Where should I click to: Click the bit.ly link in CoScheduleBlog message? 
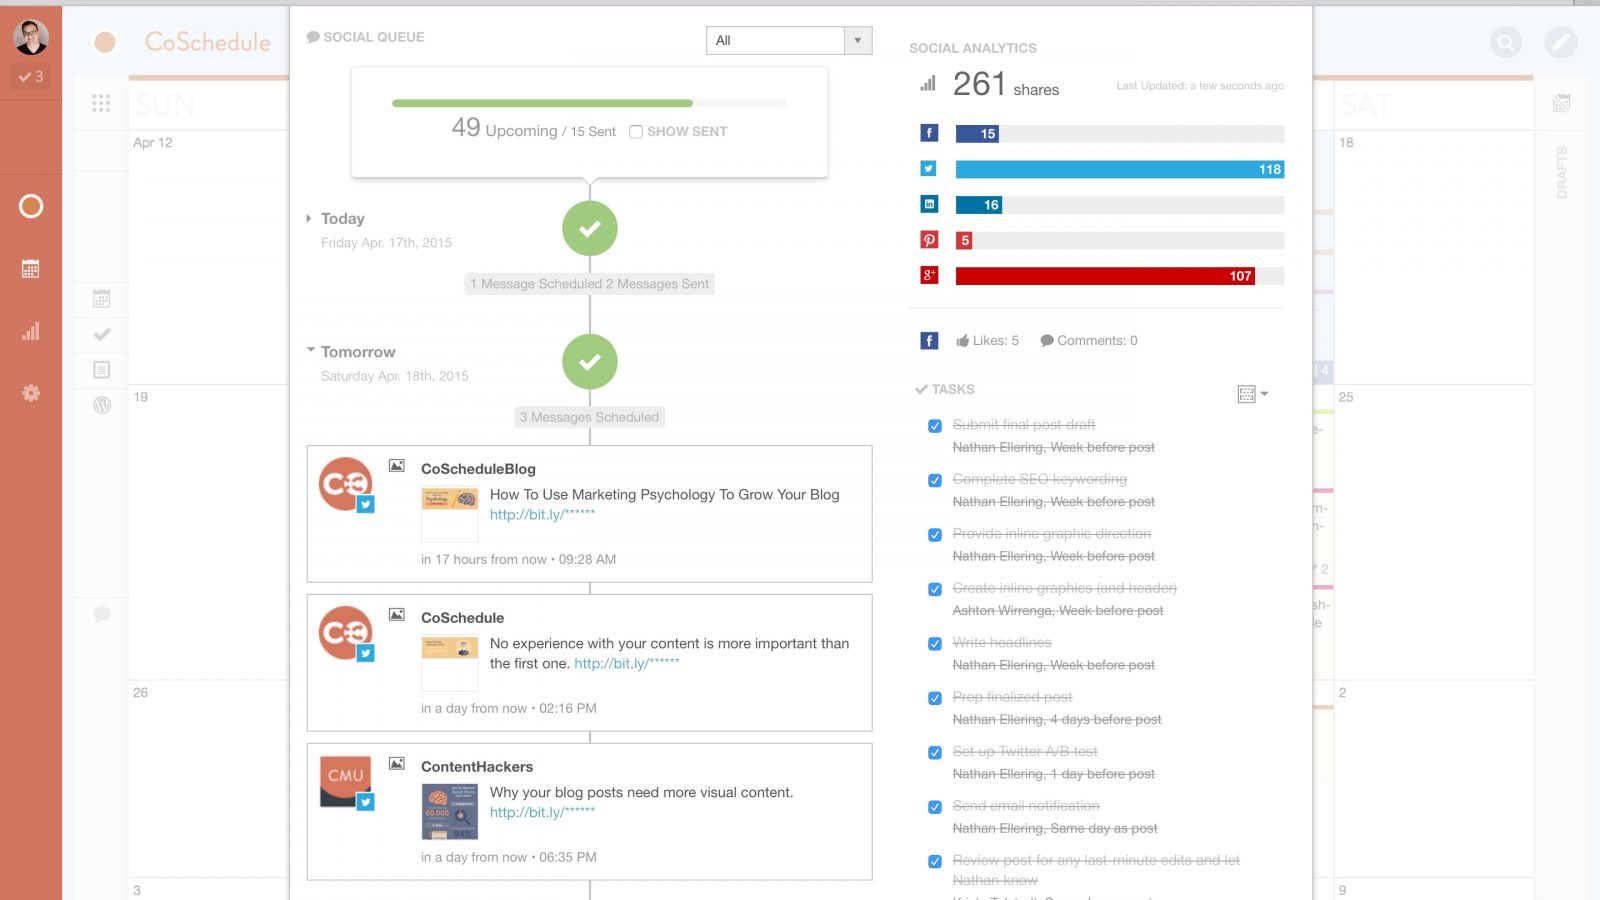click(542, 515)
